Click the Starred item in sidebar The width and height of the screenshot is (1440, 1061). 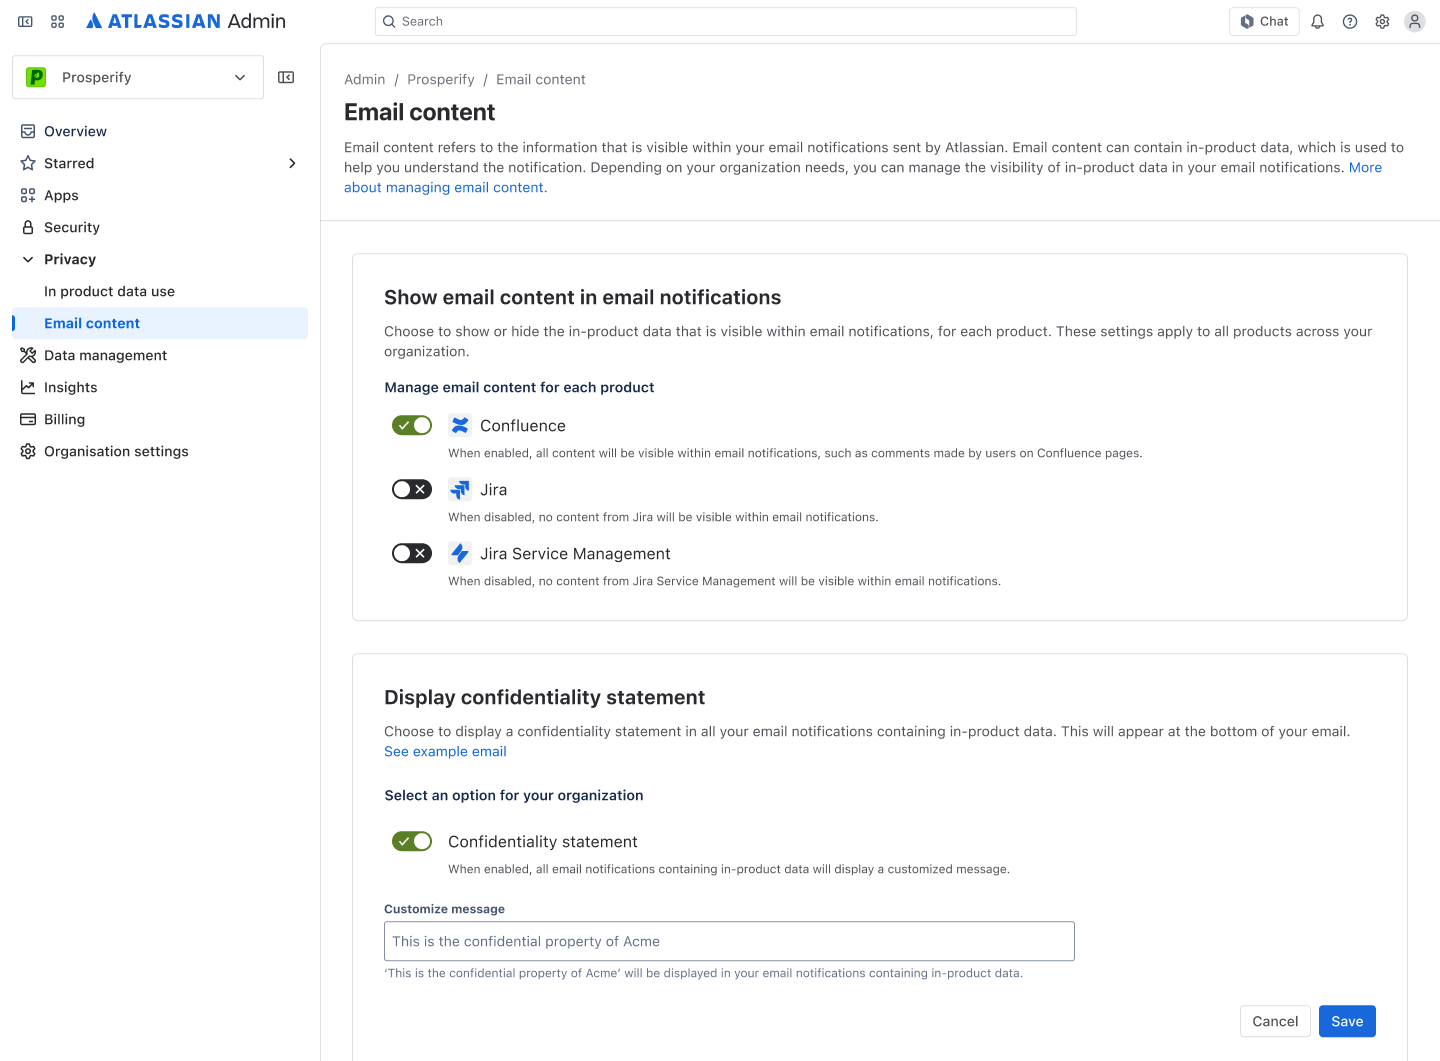pyautogui.click(x=160, y=163)
